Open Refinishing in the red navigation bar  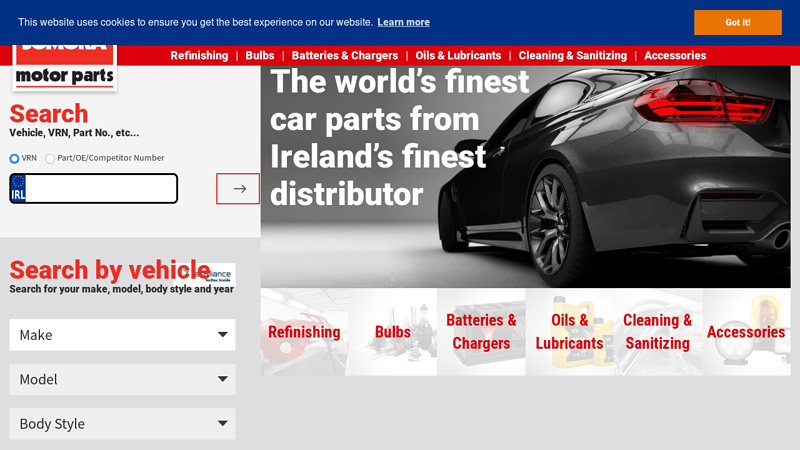pos(199,56)
